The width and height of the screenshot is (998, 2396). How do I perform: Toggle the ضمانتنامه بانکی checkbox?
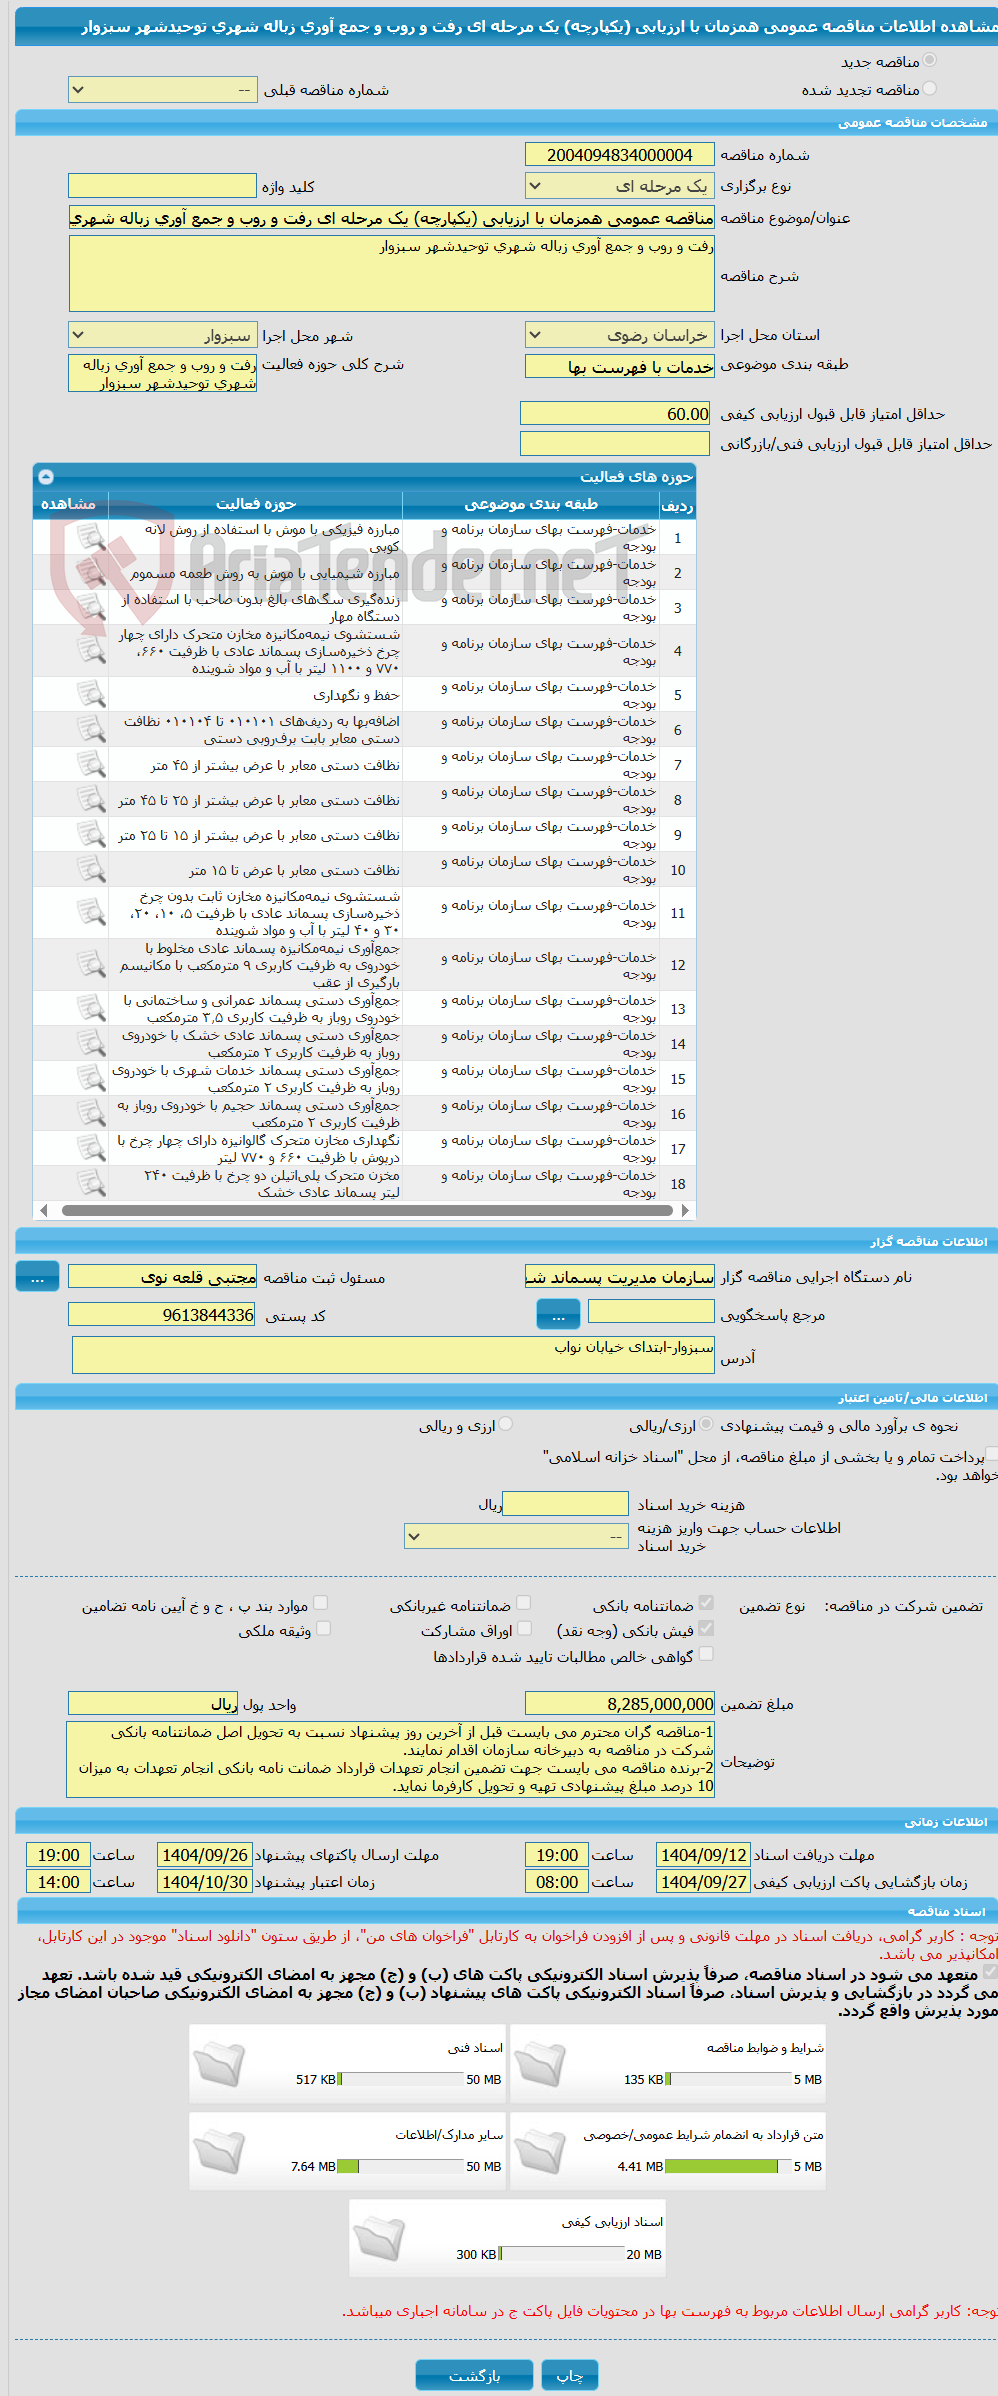click(706, 1602)
